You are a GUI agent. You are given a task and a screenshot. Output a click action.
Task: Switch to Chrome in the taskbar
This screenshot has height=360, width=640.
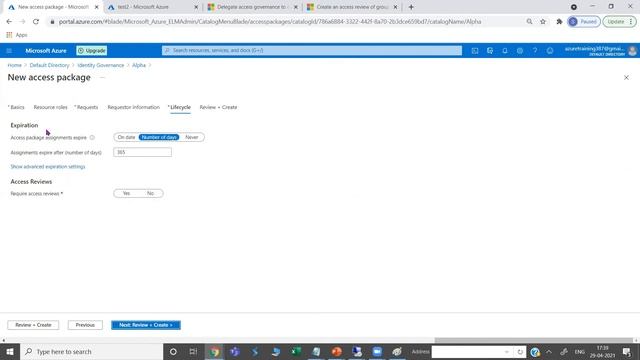(214, 351)
